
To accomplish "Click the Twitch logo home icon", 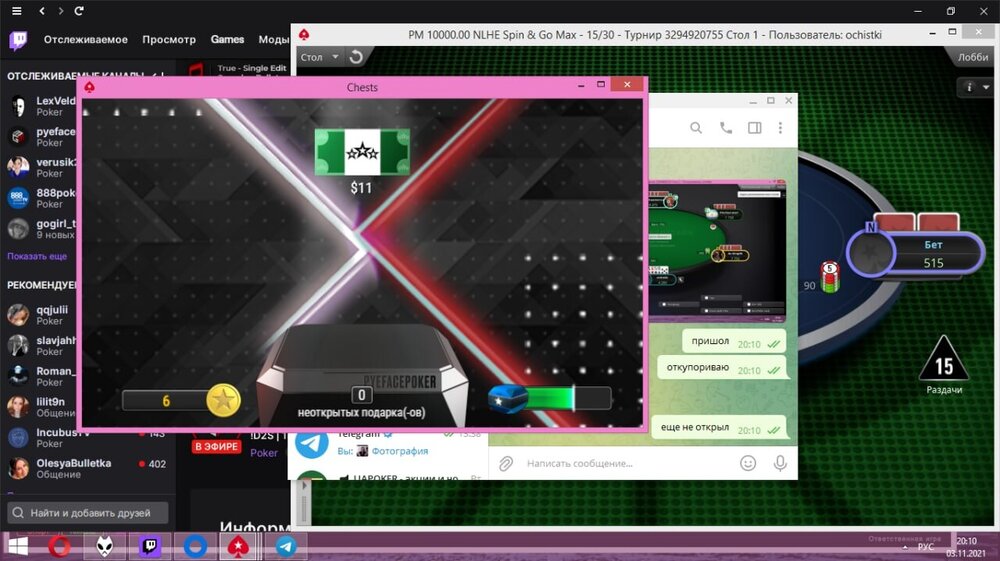I will [18, 40].
